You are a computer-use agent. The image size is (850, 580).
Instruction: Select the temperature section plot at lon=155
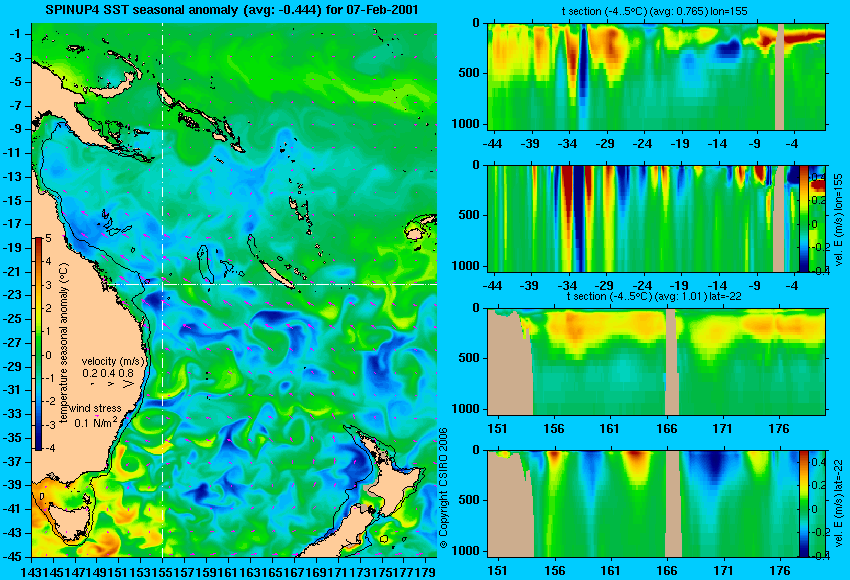pos(656,76)
